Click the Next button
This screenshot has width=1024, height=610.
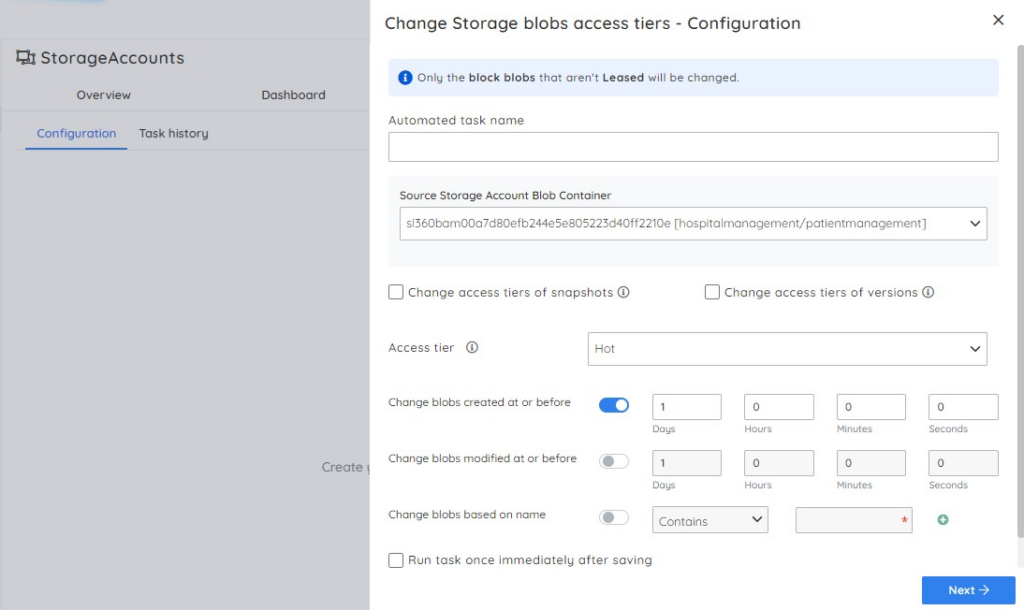point(967,590)
